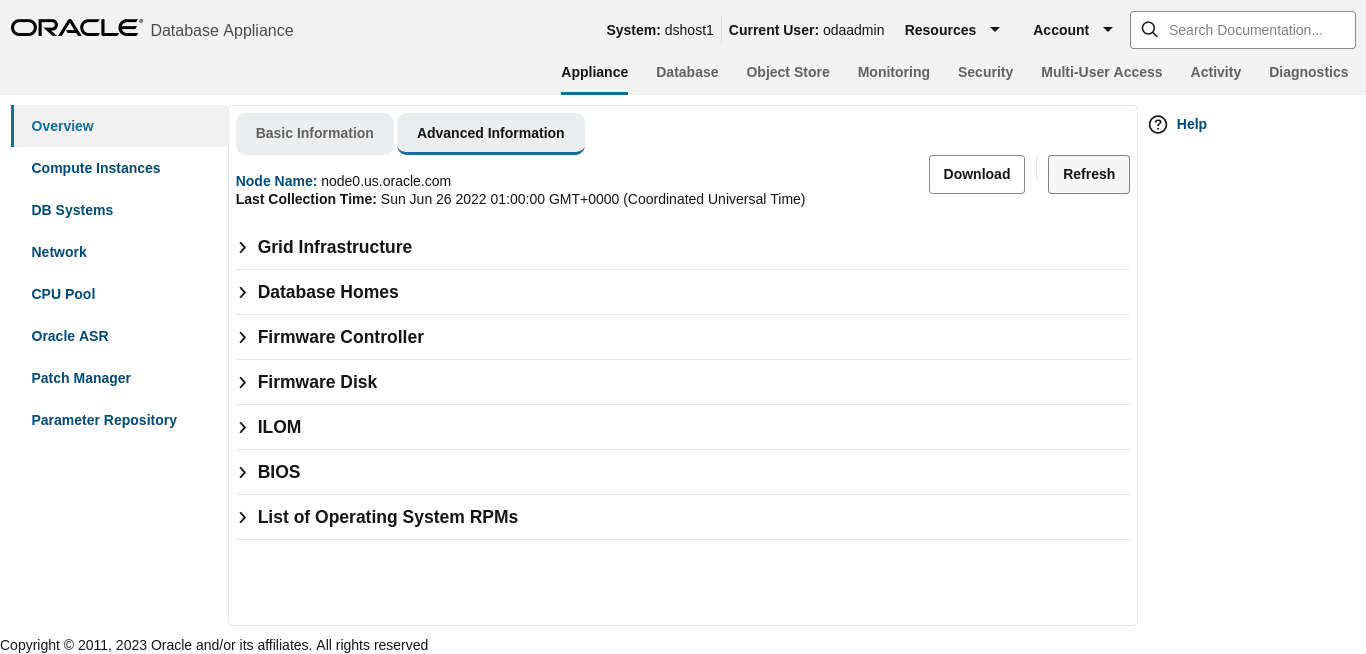
Task: Click the Refresh button
Action: tap(1088, 174)
